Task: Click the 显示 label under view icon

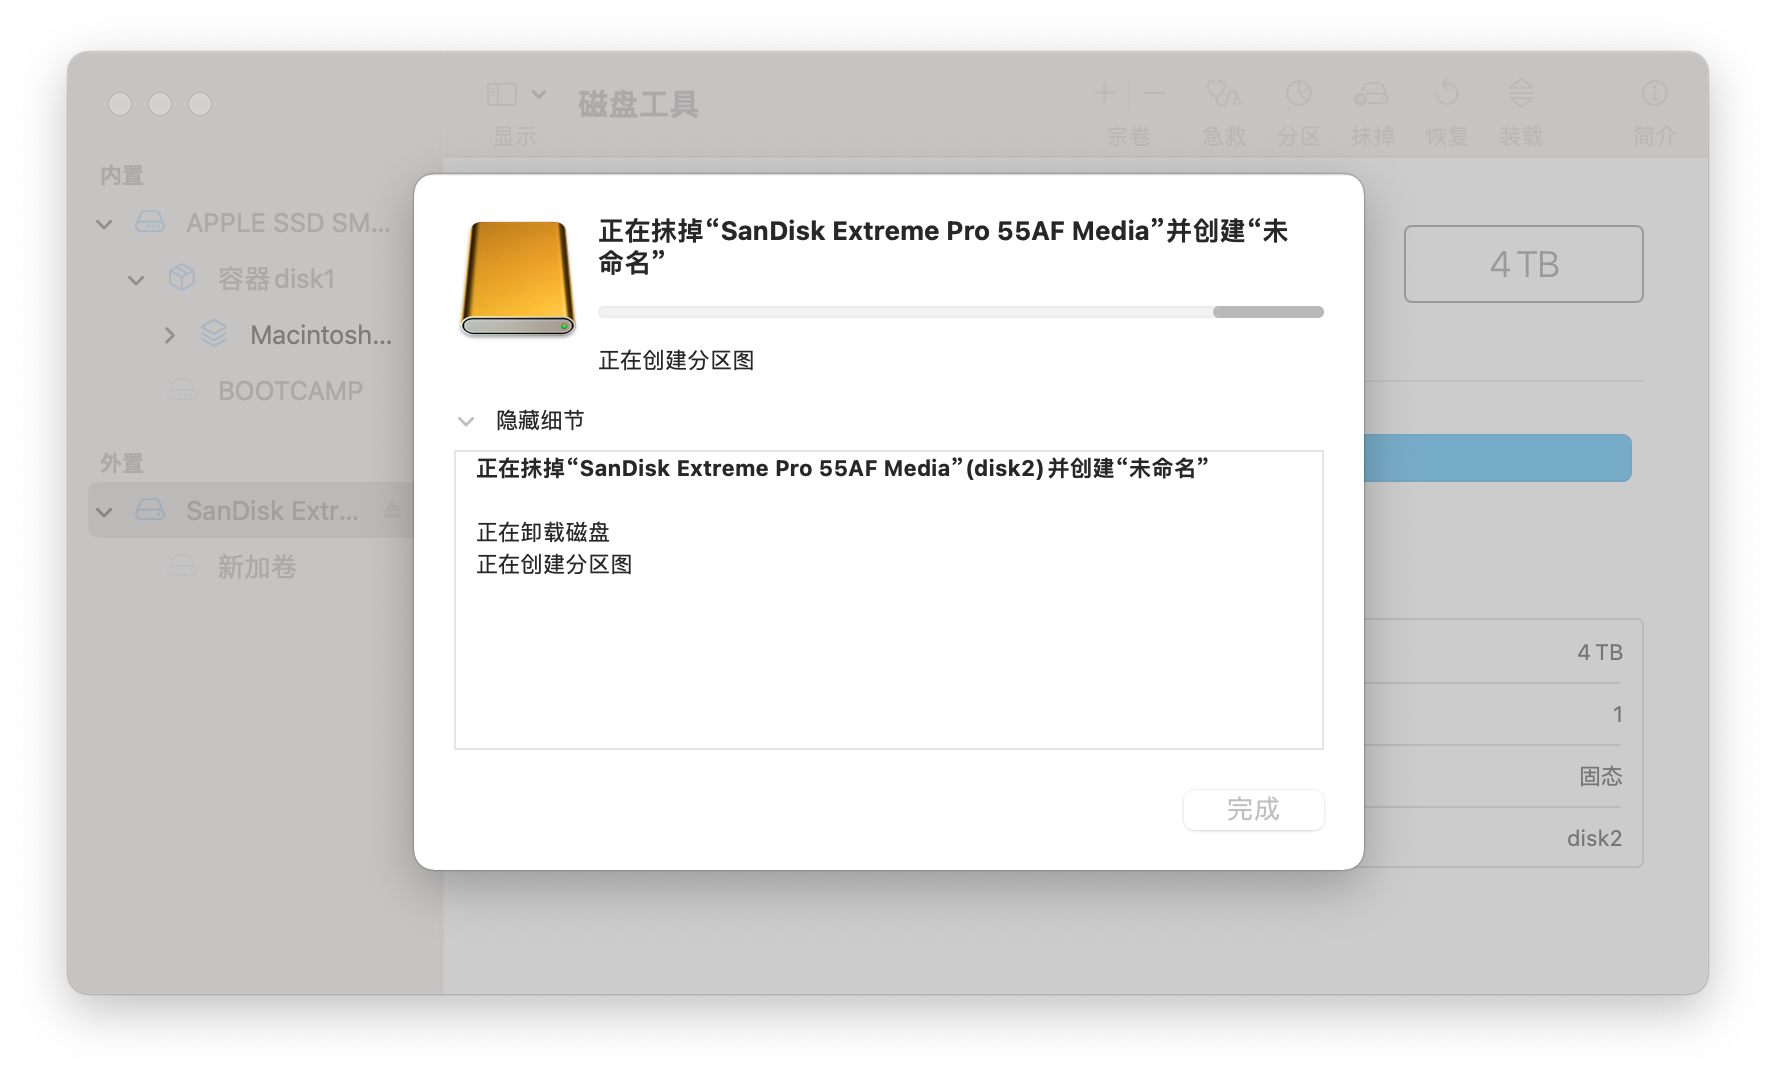Action: (x=514, y=136)
